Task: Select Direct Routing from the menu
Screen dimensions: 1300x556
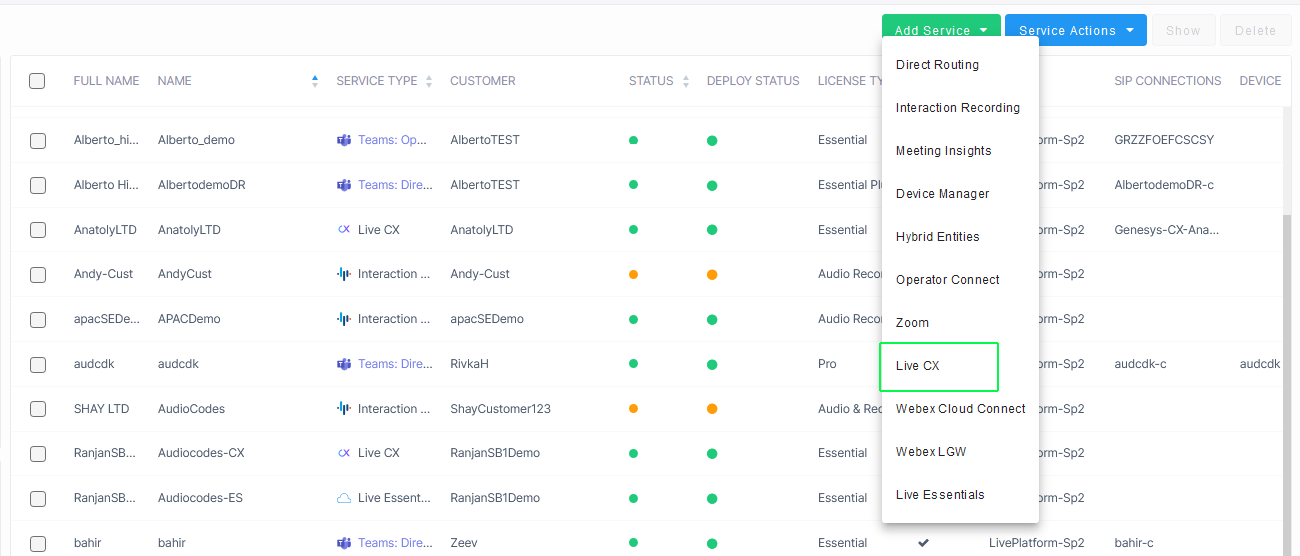Action: click(x=937, y=65)
